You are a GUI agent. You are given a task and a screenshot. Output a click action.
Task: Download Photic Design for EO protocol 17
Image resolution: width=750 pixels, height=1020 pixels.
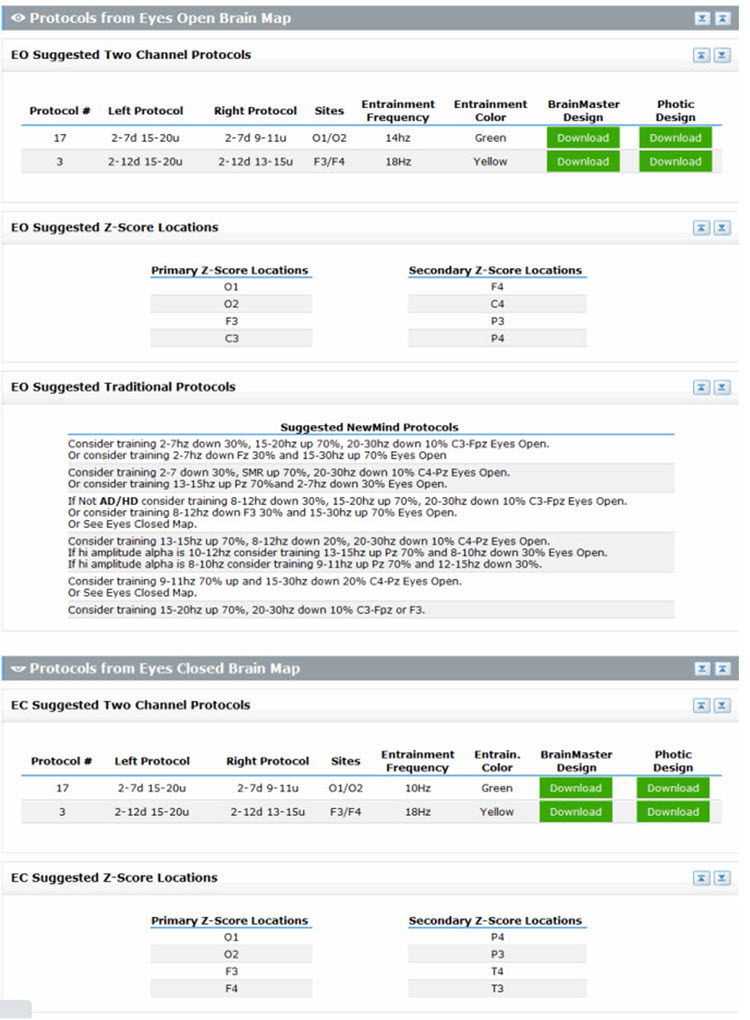[675, 138]
